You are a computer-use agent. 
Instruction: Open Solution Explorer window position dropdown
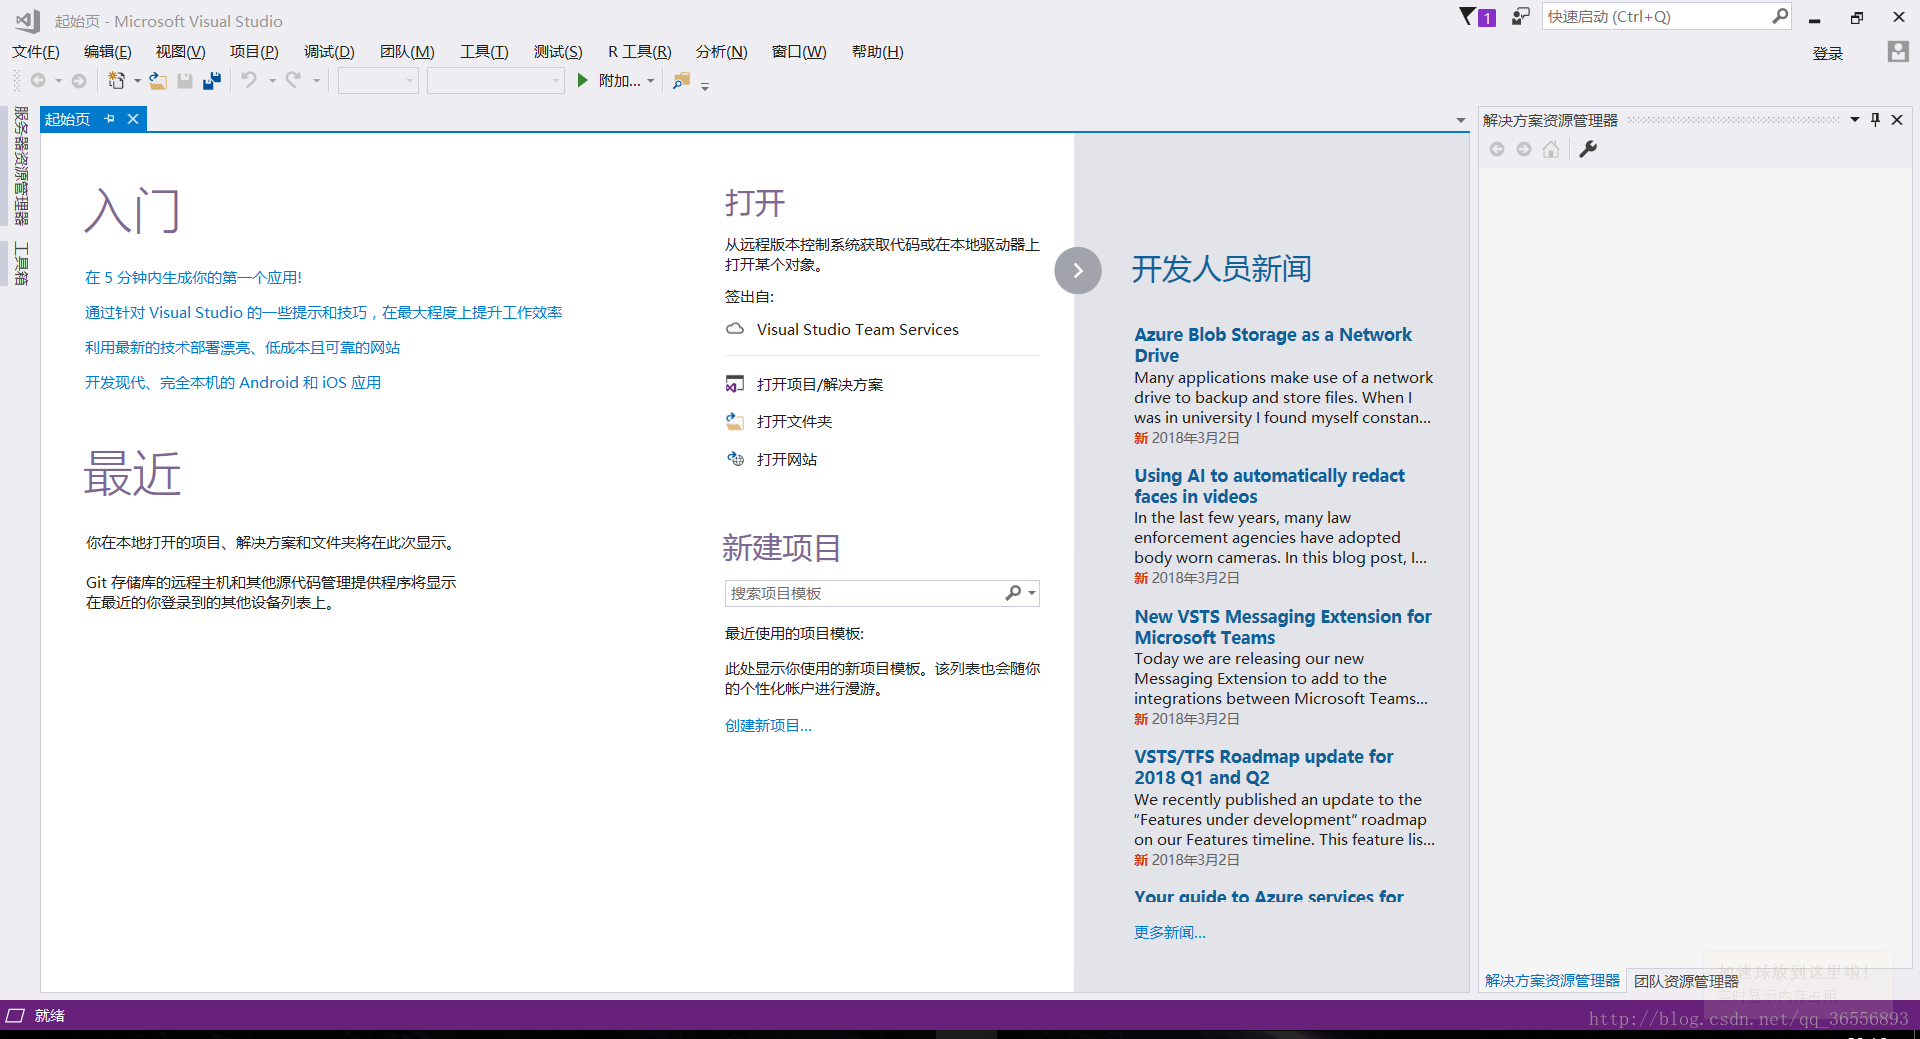[x=1855, y=120]
